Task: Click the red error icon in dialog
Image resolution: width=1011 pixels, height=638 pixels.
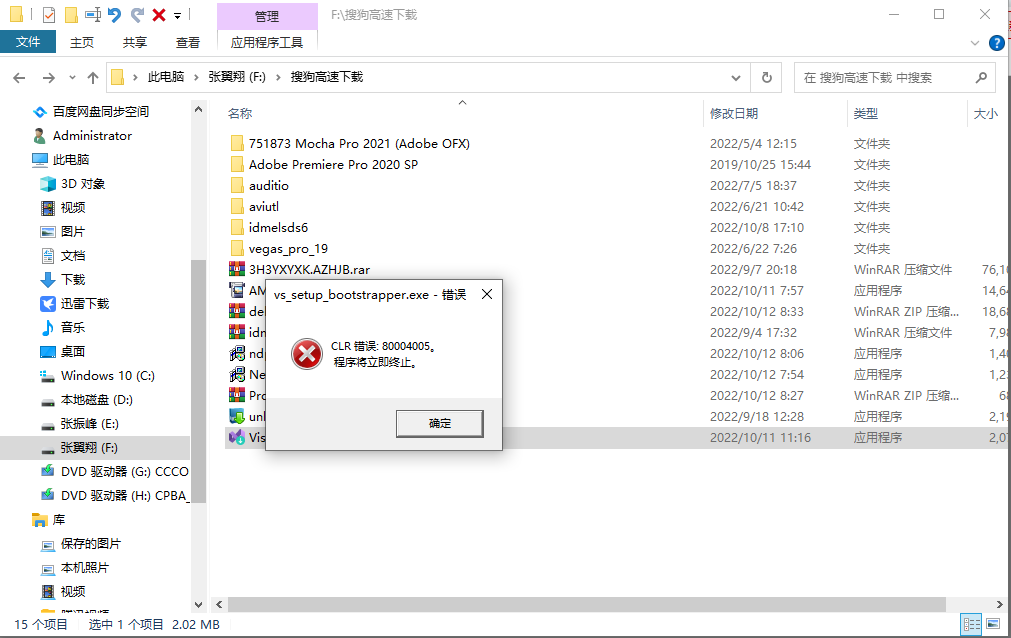Action: coord(307,354)
